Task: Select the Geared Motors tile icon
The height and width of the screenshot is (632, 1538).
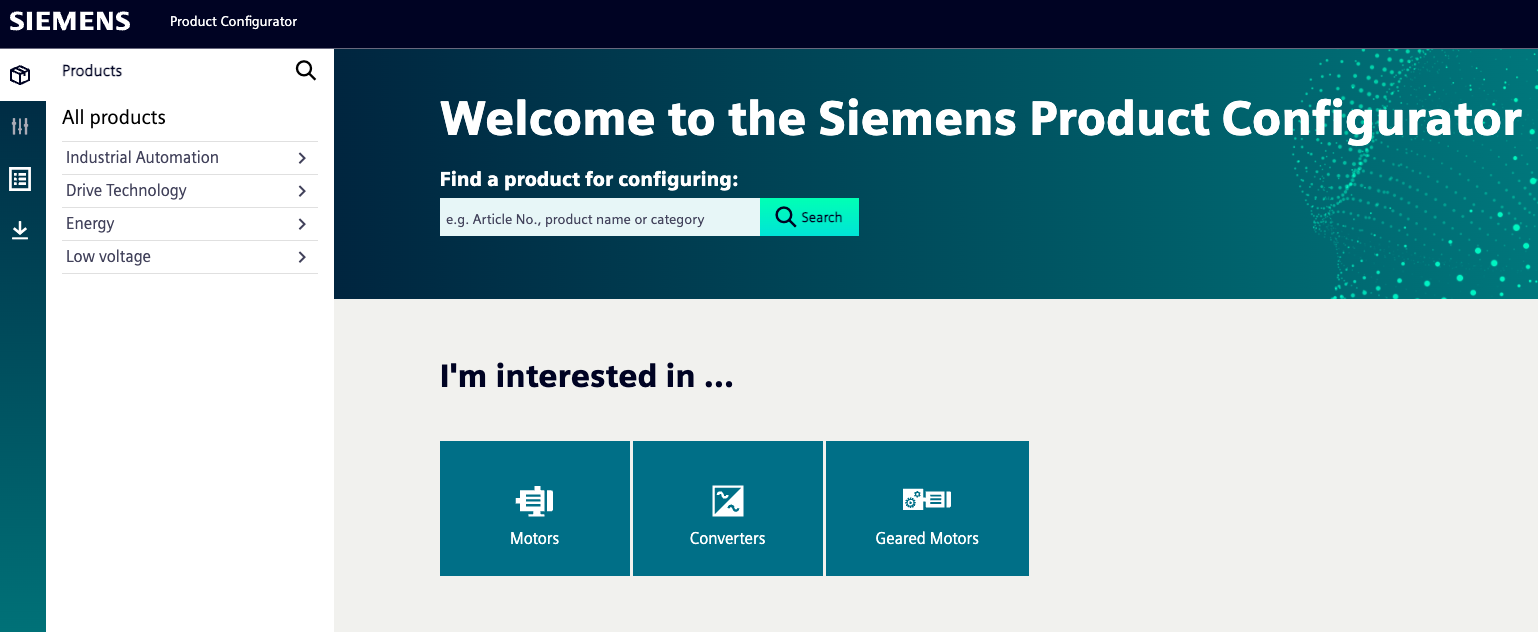Action: click(927, 500)
